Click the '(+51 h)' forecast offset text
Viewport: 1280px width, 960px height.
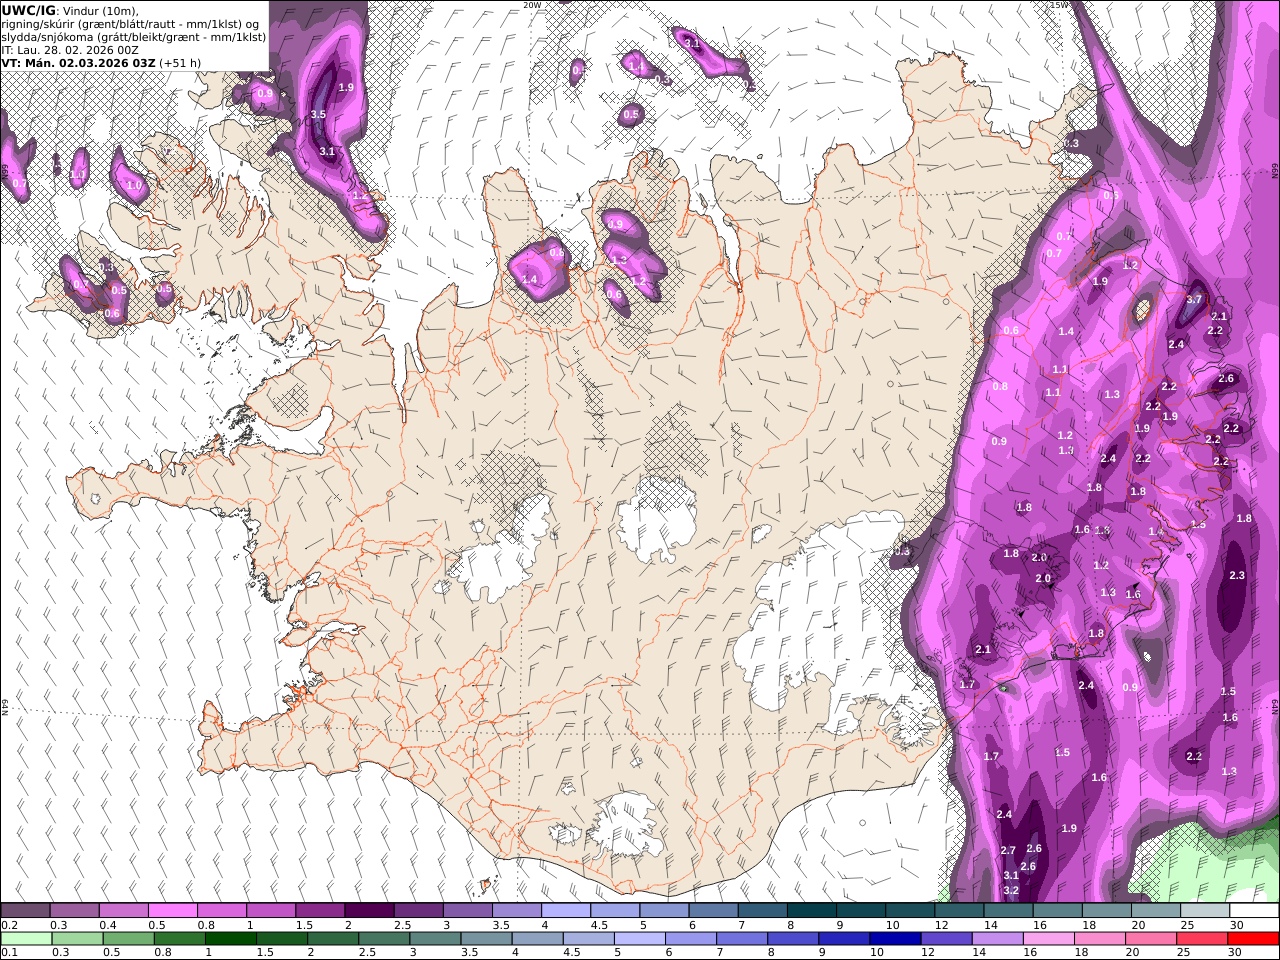(x=180, y=62)
